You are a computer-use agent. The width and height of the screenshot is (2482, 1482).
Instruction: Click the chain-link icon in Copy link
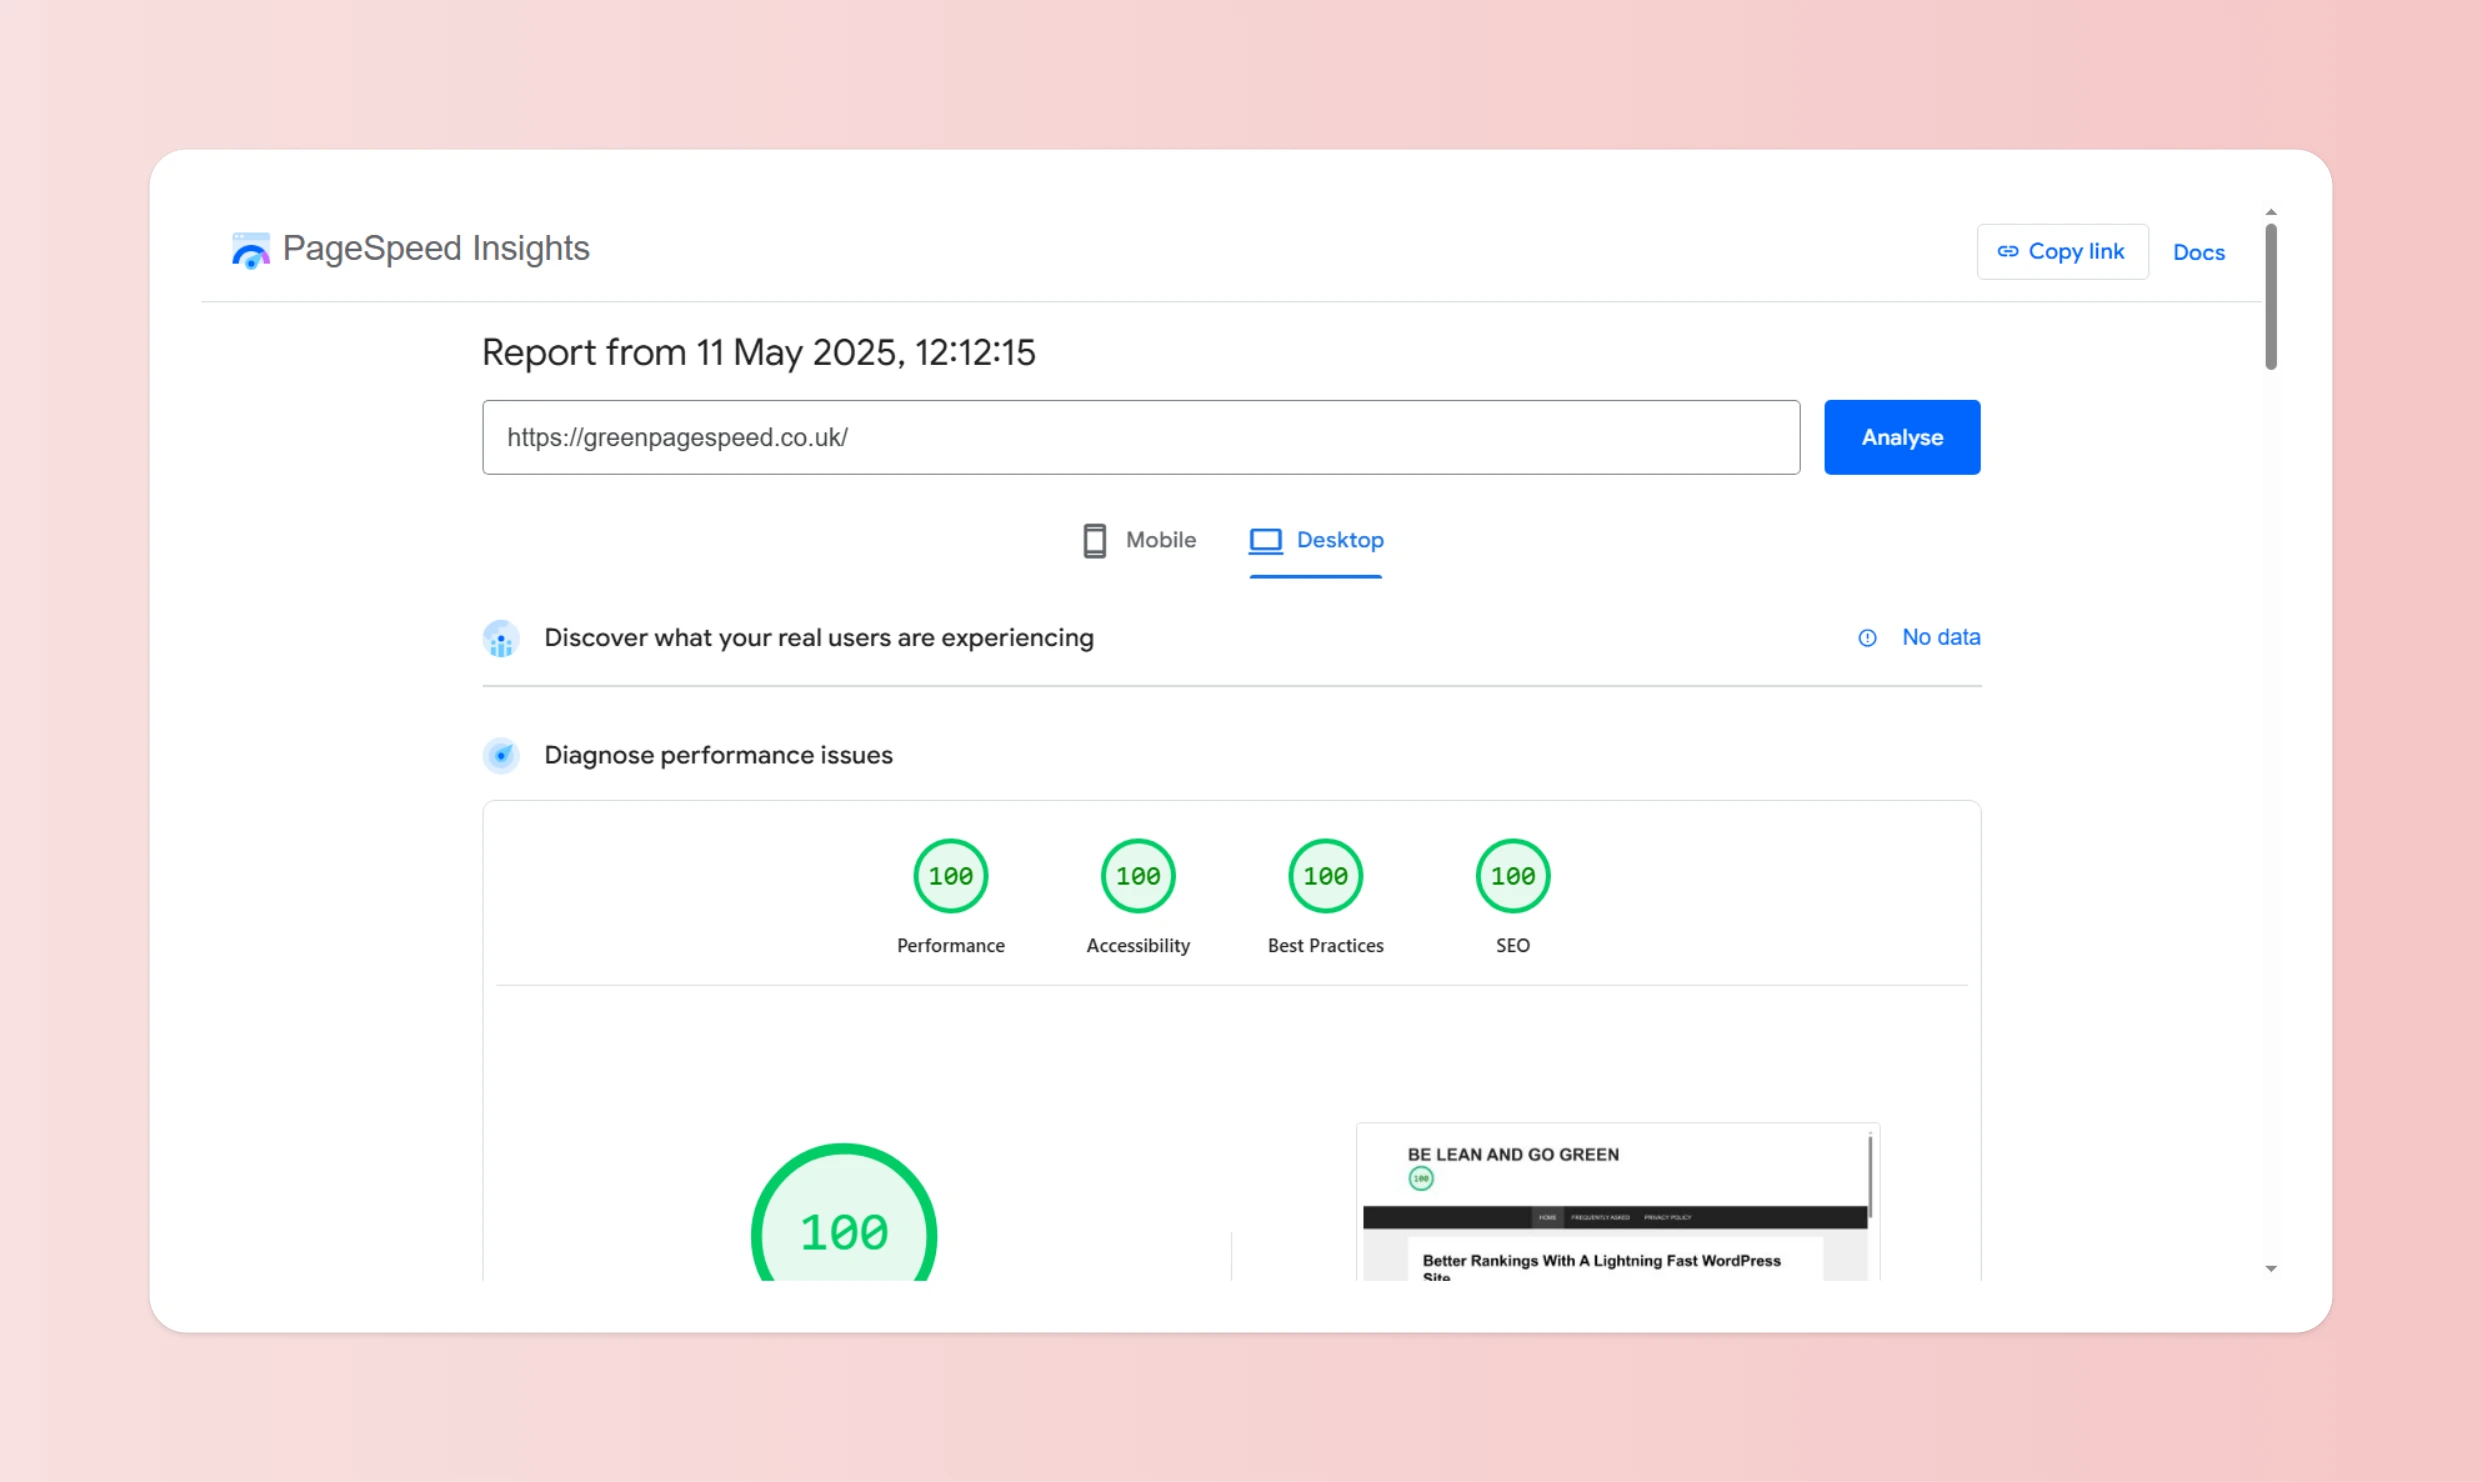[2007, 251]
